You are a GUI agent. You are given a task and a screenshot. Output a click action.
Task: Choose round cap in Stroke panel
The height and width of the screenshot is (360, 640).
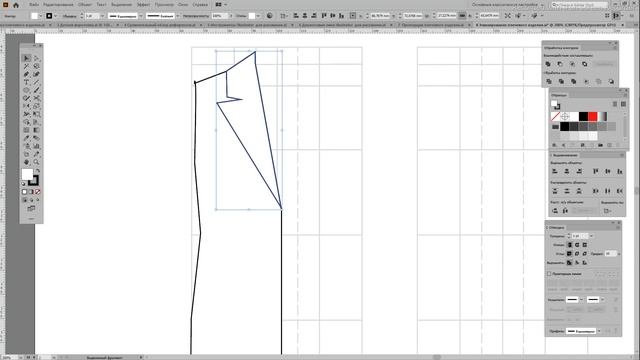click(577, 245)
